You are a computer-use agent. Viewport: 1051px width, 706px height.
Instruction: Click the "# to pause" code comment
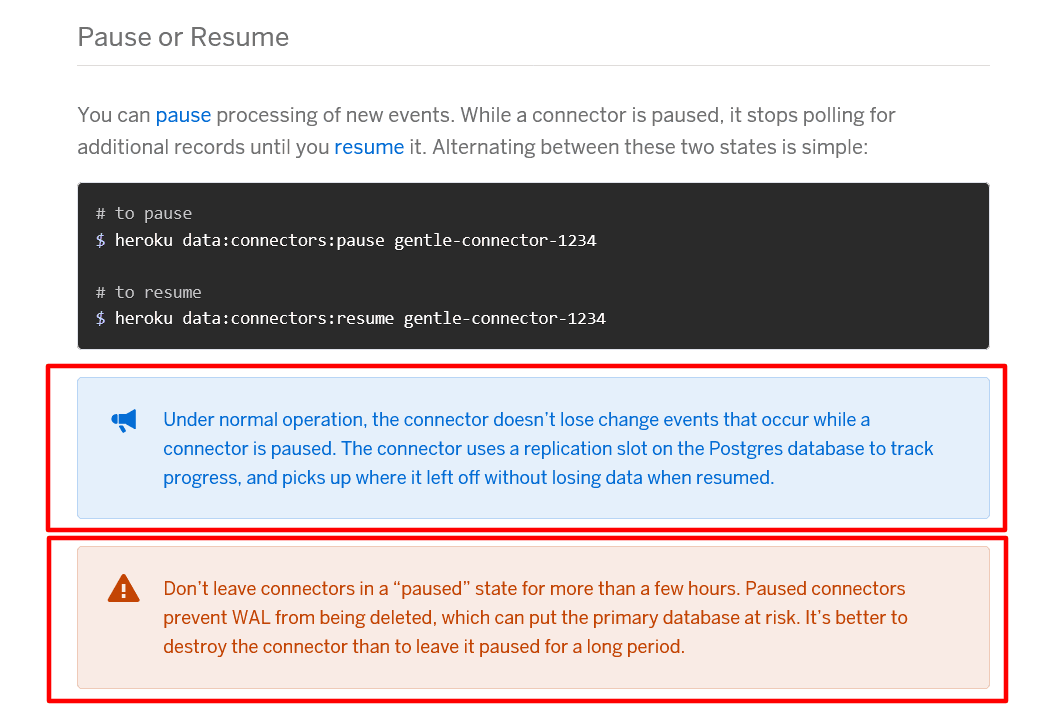144,213
